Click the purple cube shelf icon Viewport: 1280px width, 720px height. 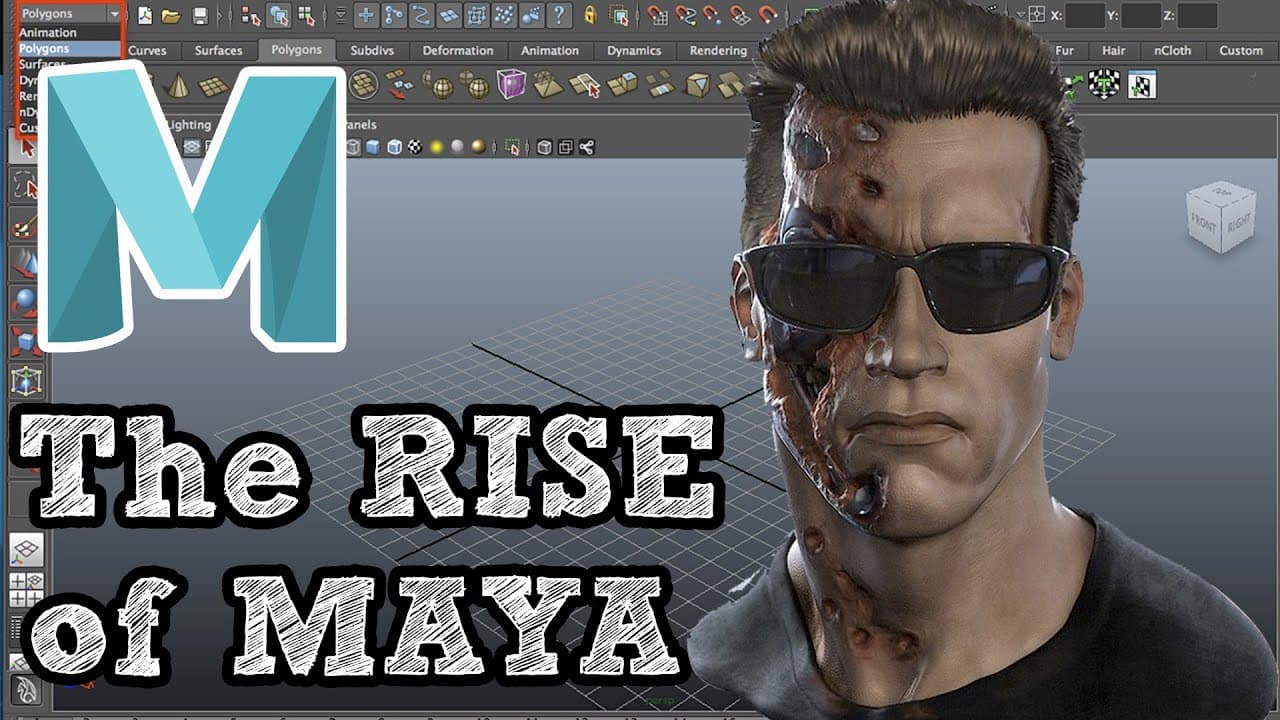[x=511, y=84]
